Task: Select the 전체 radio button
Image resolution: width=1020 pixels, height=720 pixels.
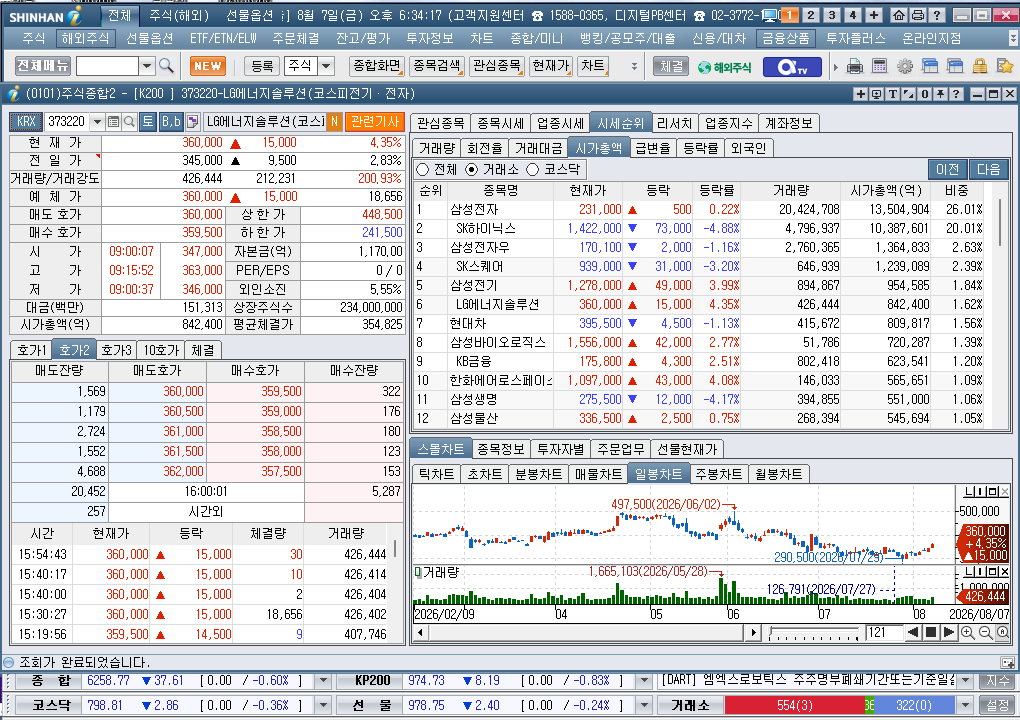Action: point(423,170)
